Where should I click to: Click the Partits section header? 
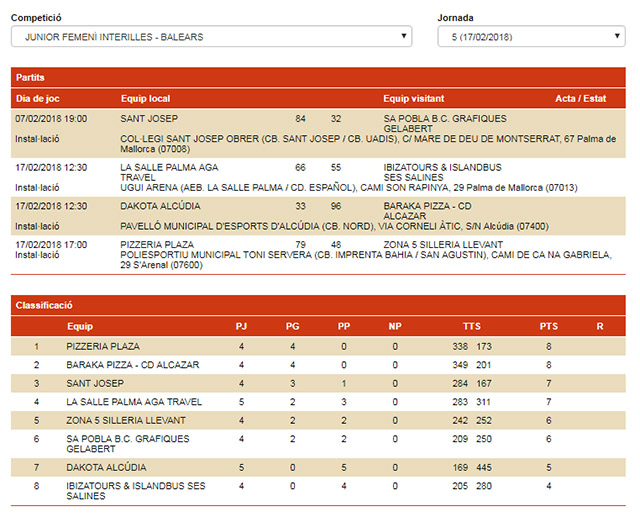pos(30,77)
